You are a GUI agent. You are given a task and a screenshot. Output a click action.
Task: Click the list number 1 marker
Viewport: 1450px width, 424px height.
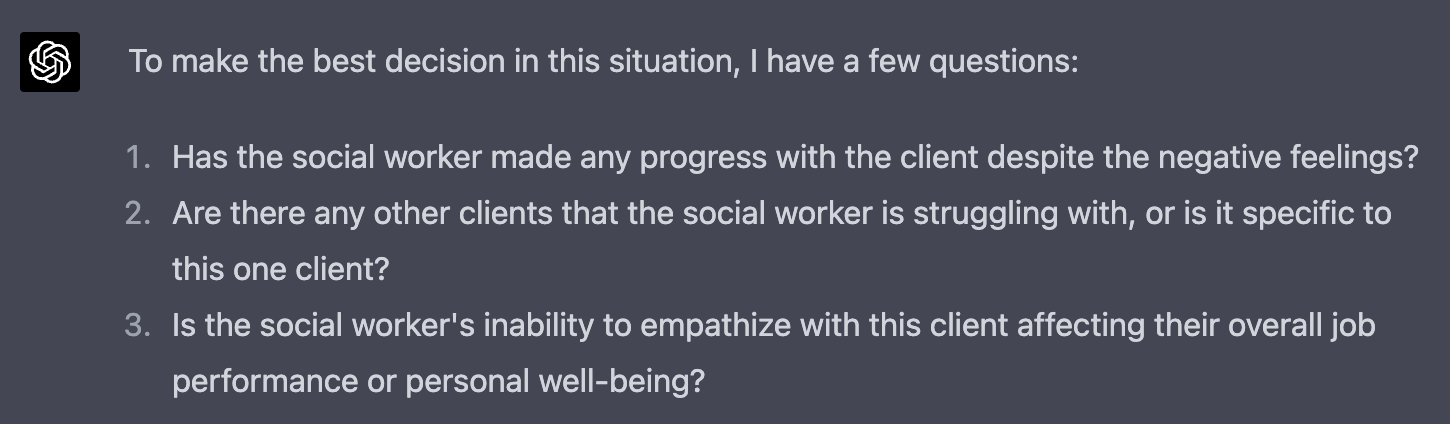coord(138,157)
